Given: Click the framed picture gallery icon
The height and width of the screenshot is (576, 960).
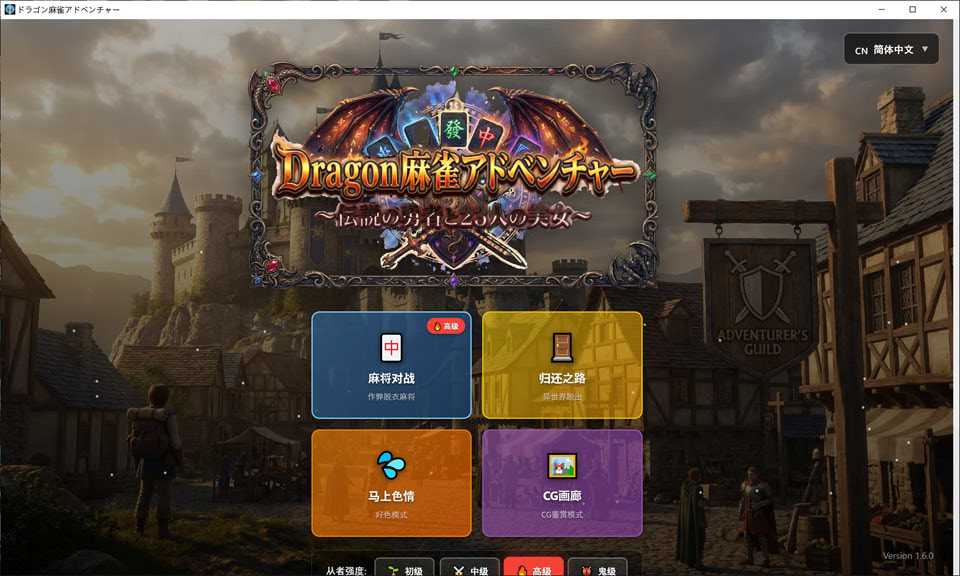Looking at the screenshot, I should 562,465.
